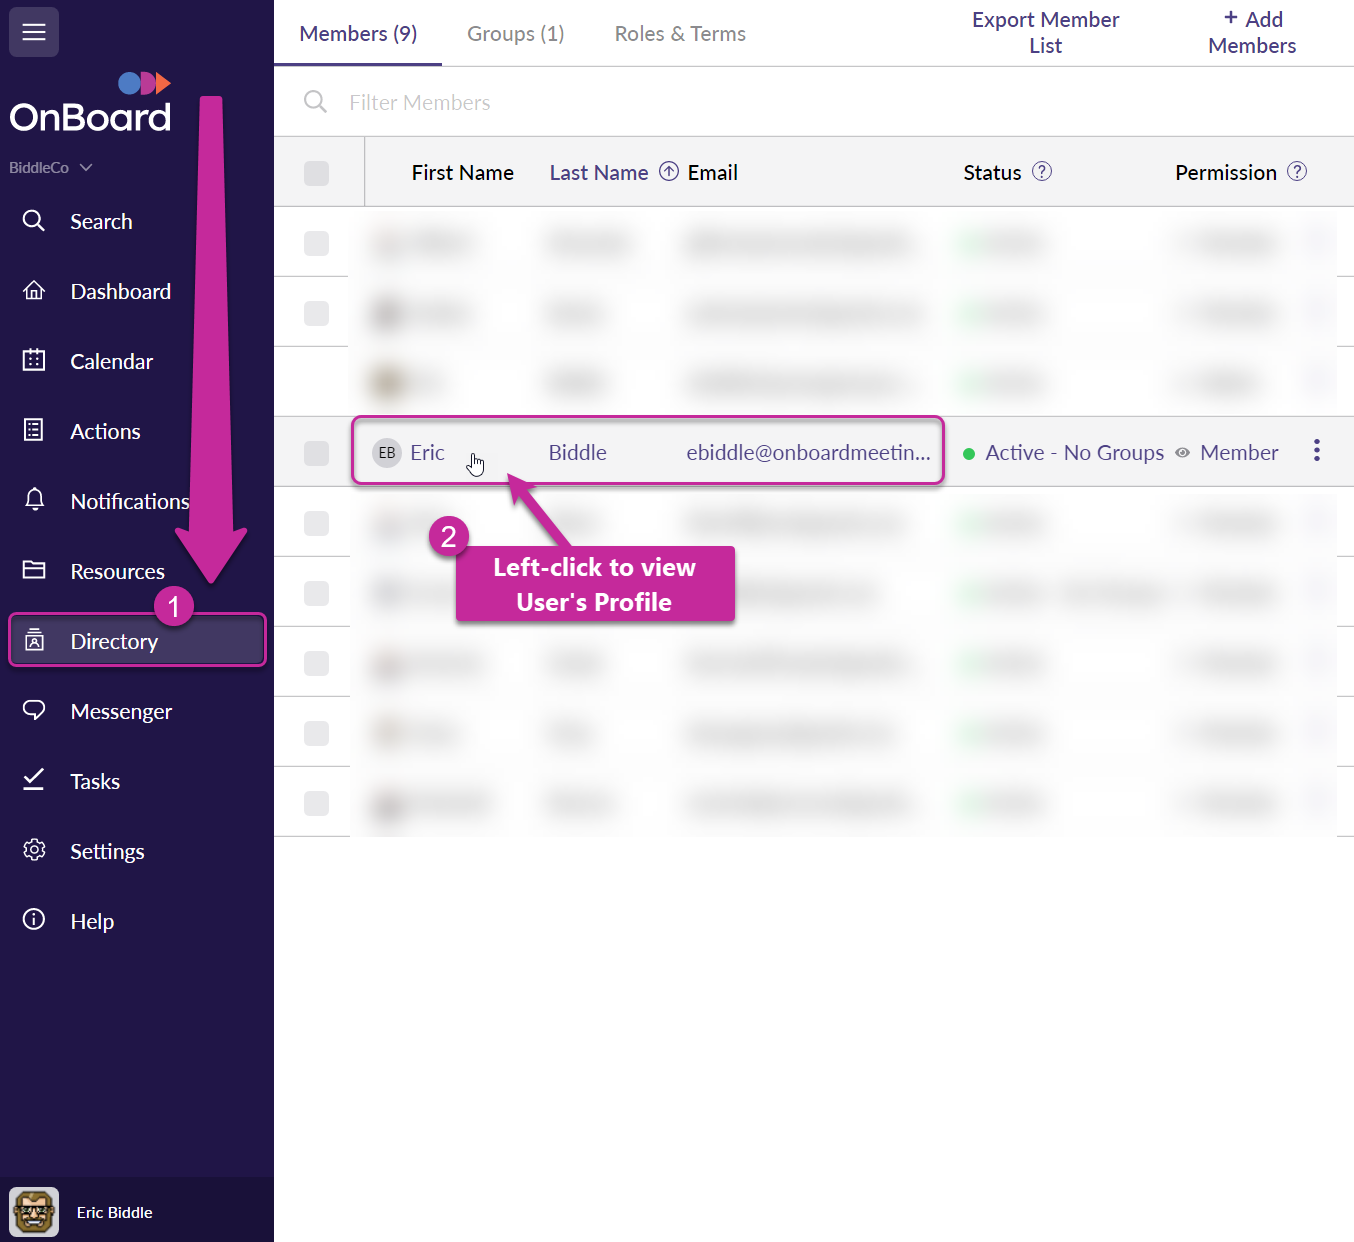Click the eye icon beside Member permission
The image size is (1354, 1242).
coord(1182,453)
